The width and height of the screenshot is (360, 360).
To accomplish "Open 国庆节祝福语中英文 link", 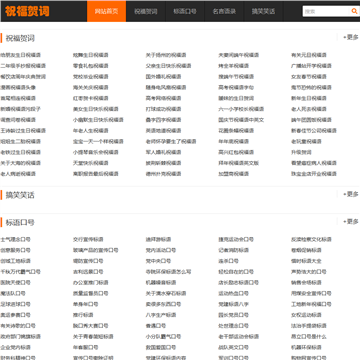I will coord(241,120).
